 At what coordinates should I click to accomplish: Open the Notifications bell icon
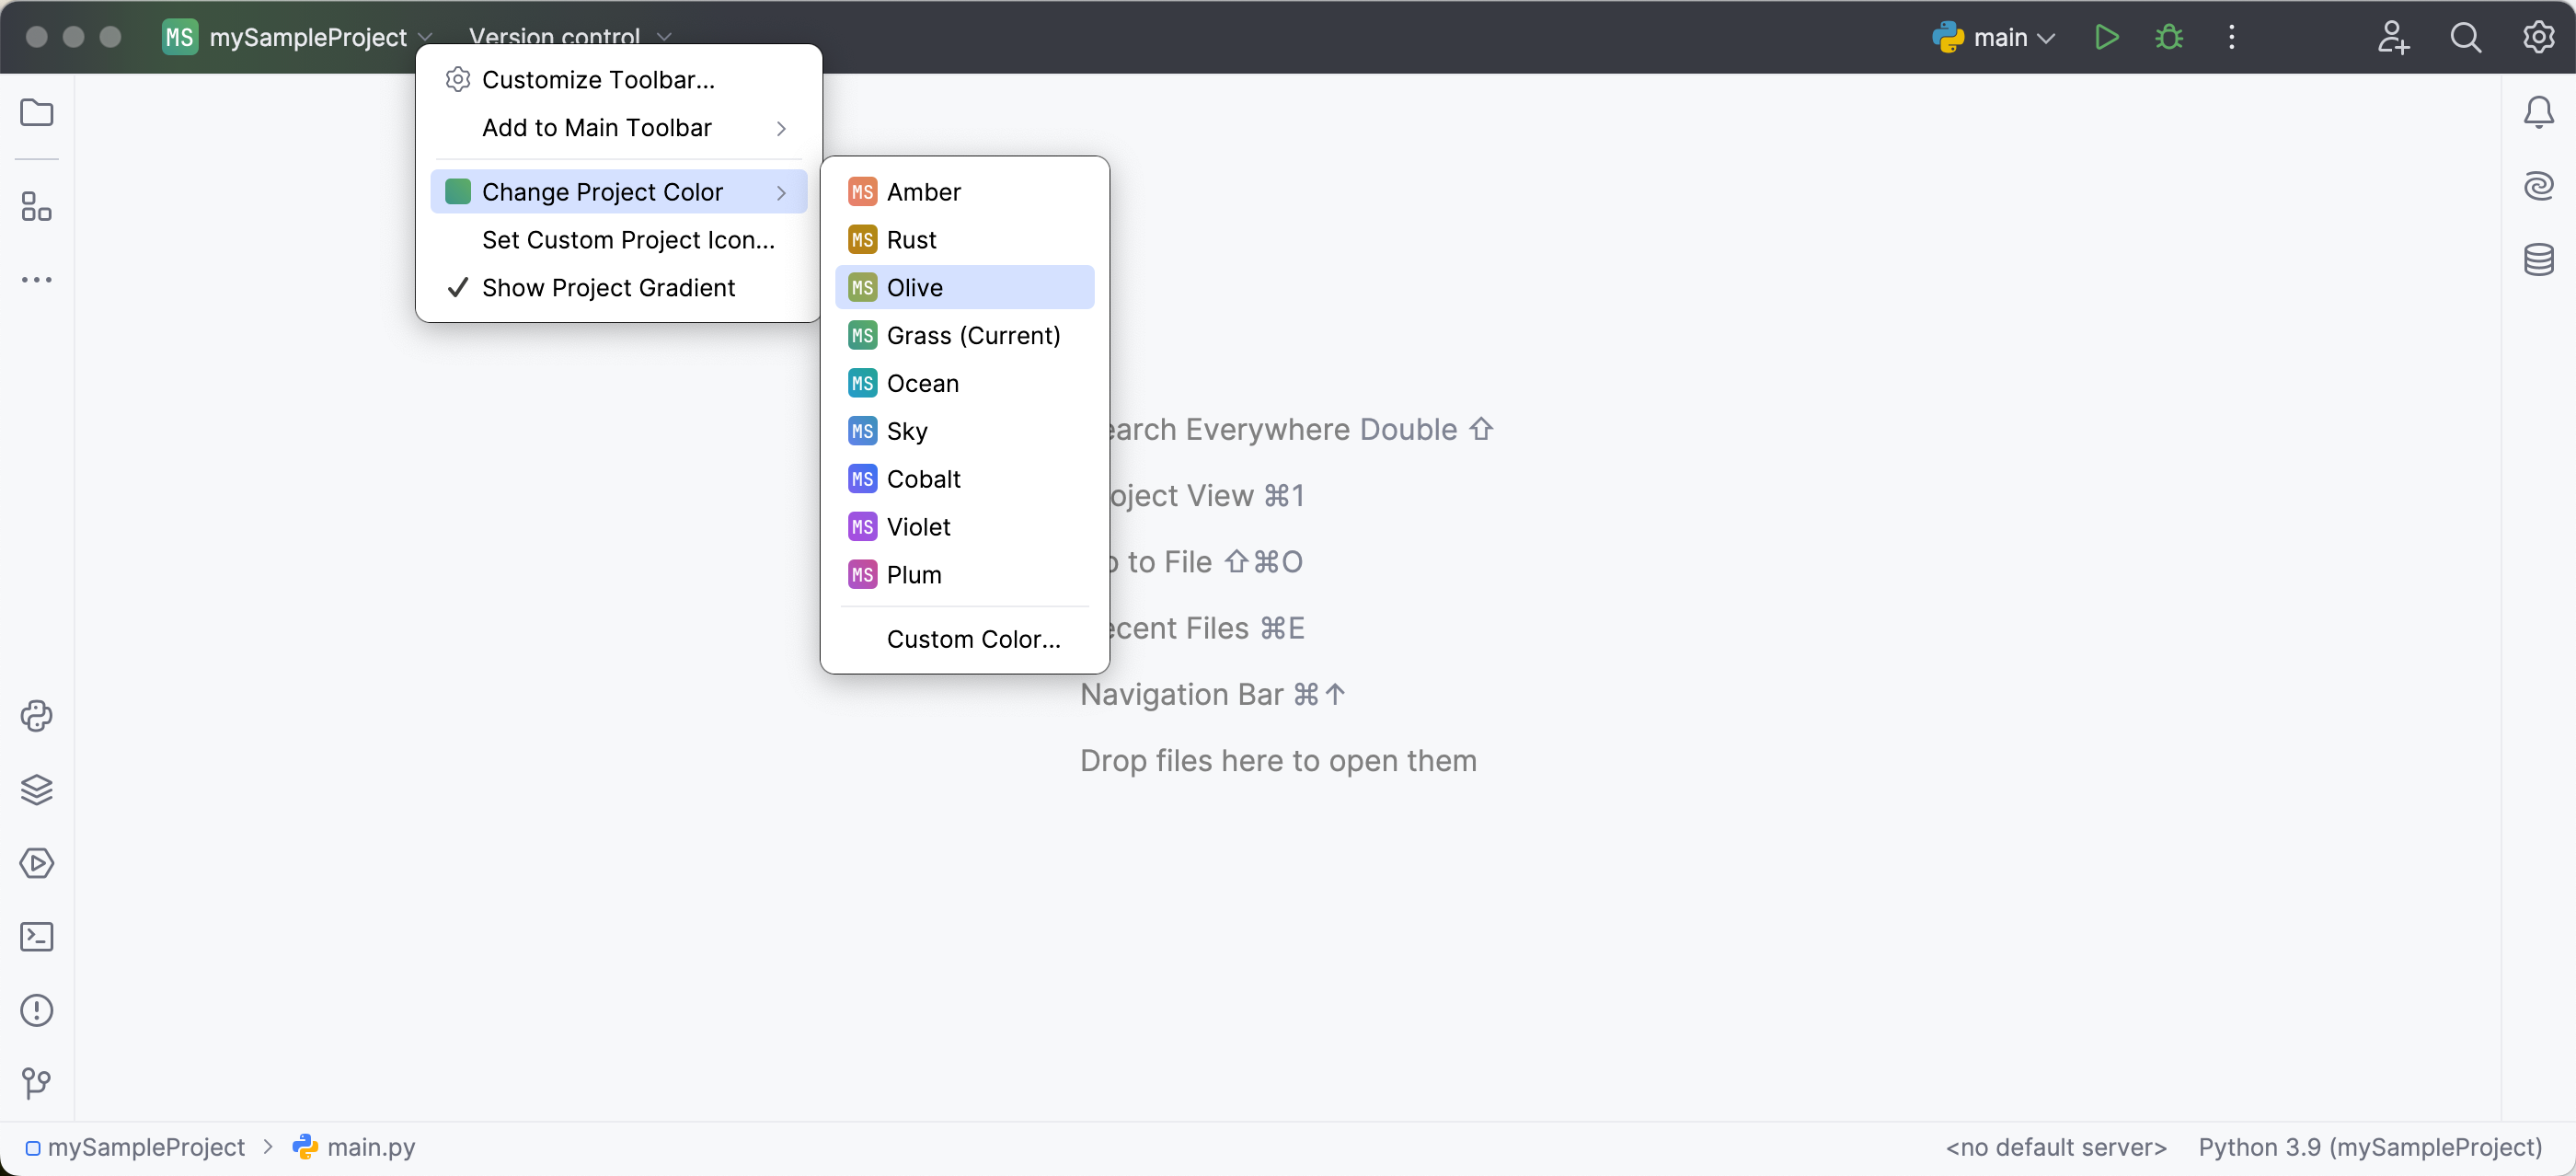coord(2538,112)
